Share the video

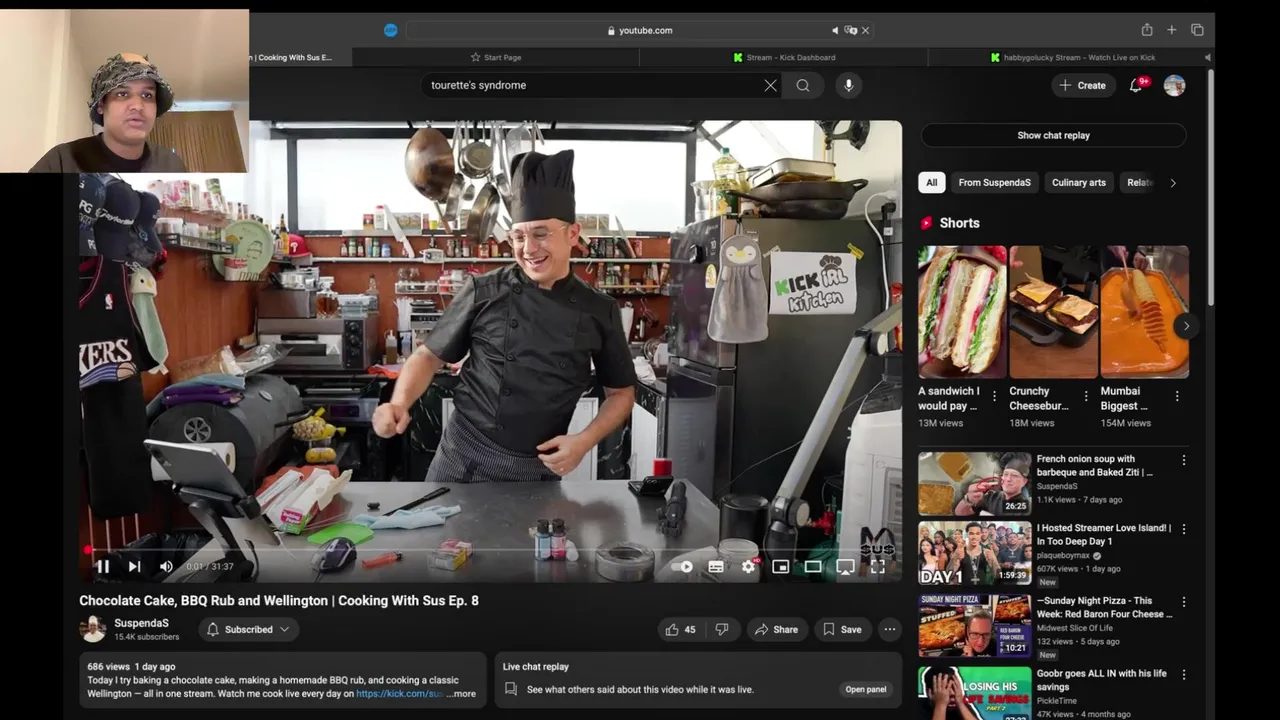pos(776,629)
